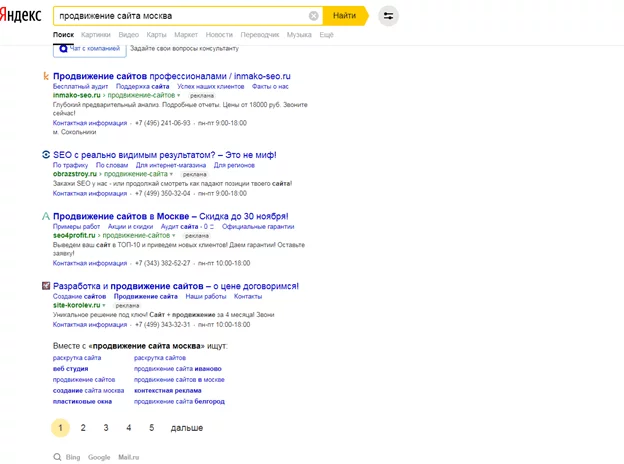The height and width of the screenshot is (464, 624).
Task: Click related query продвижение сайта иваново
Action: click(177, 368)
